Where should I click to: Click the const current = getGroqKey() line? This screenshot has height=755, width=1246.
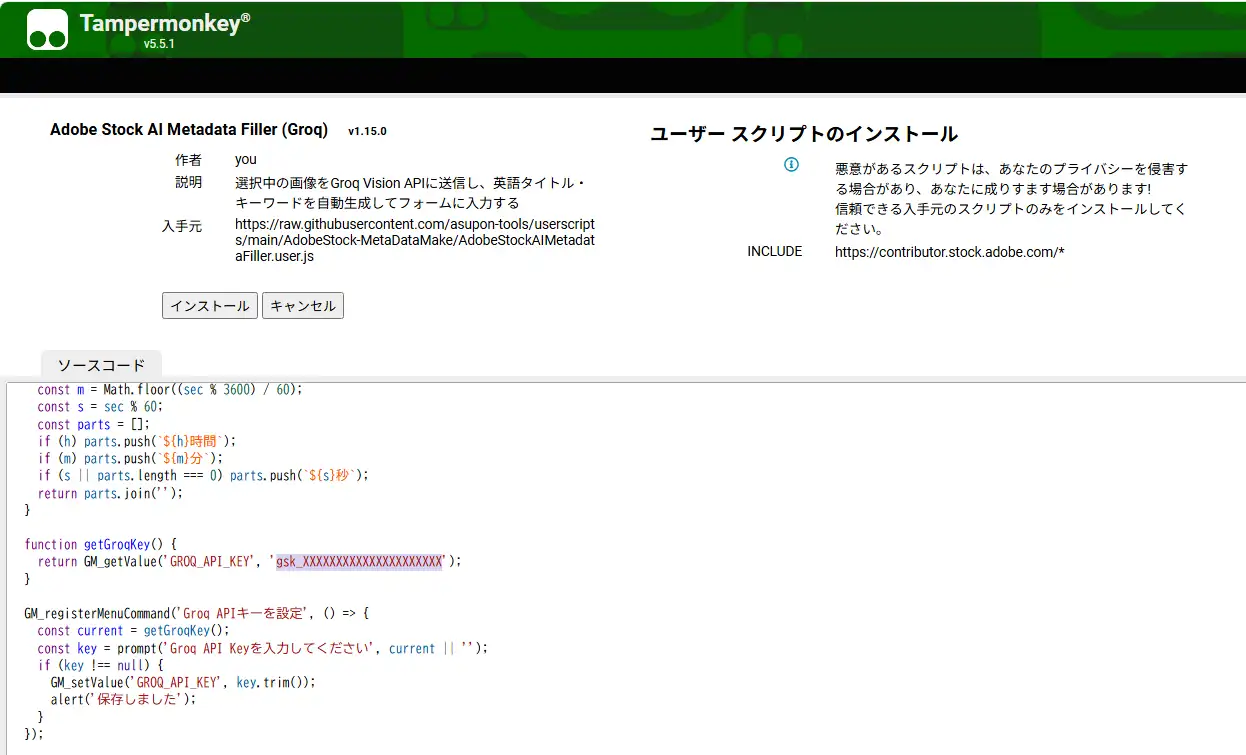[x=133, y=631]
